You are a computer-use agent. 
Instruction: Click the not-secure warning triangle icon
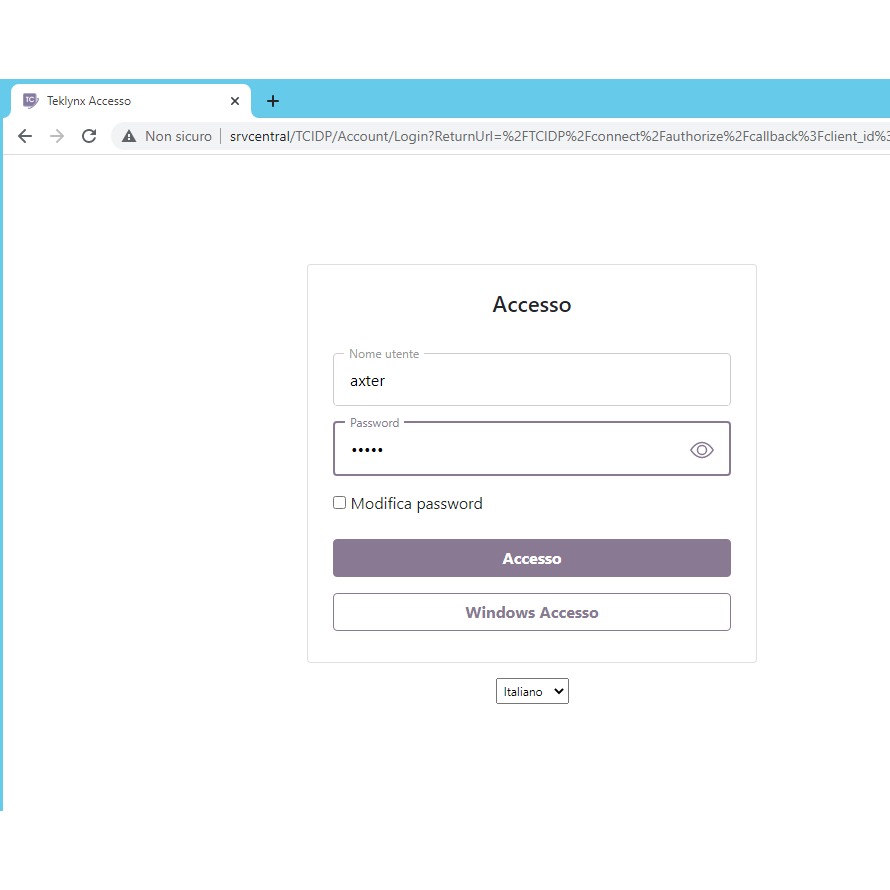(129, 136)
